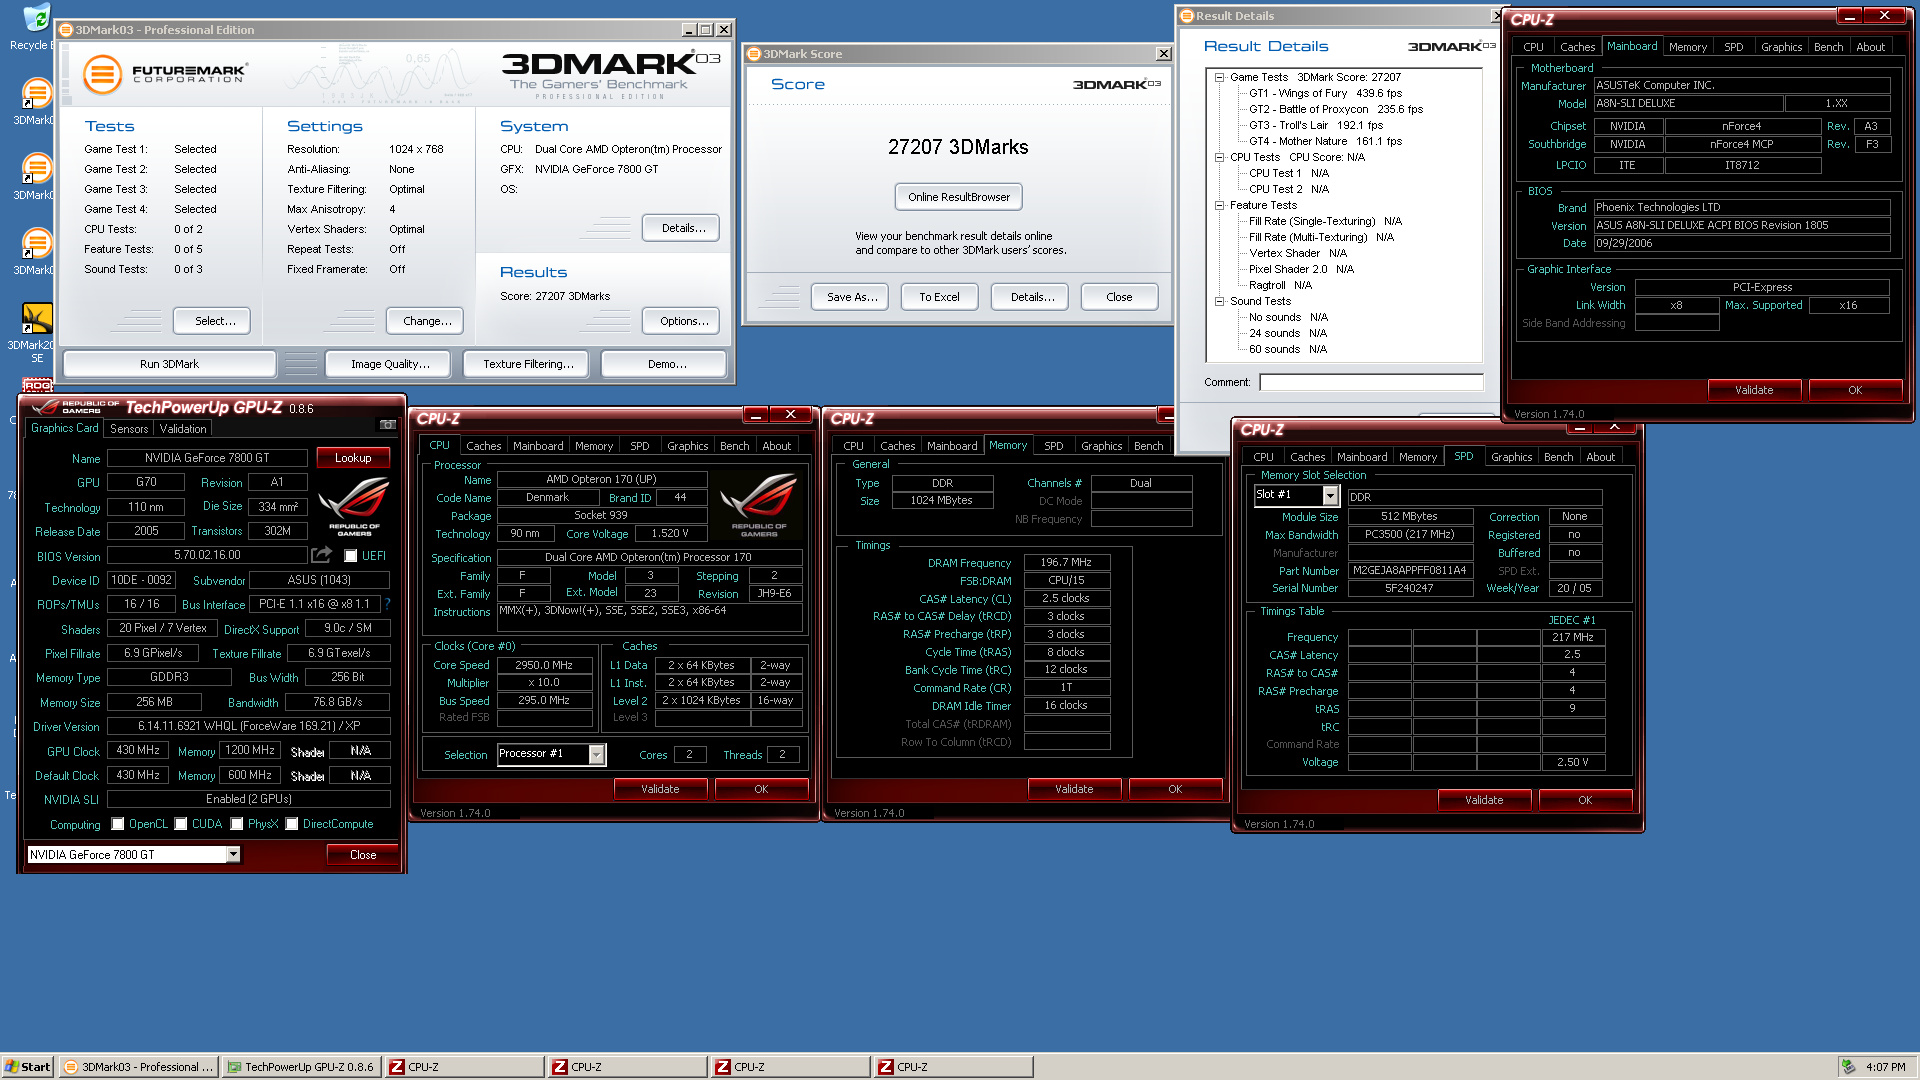Click the Run 3DMark button
1920x1080 pixels.
coord(169,364)
